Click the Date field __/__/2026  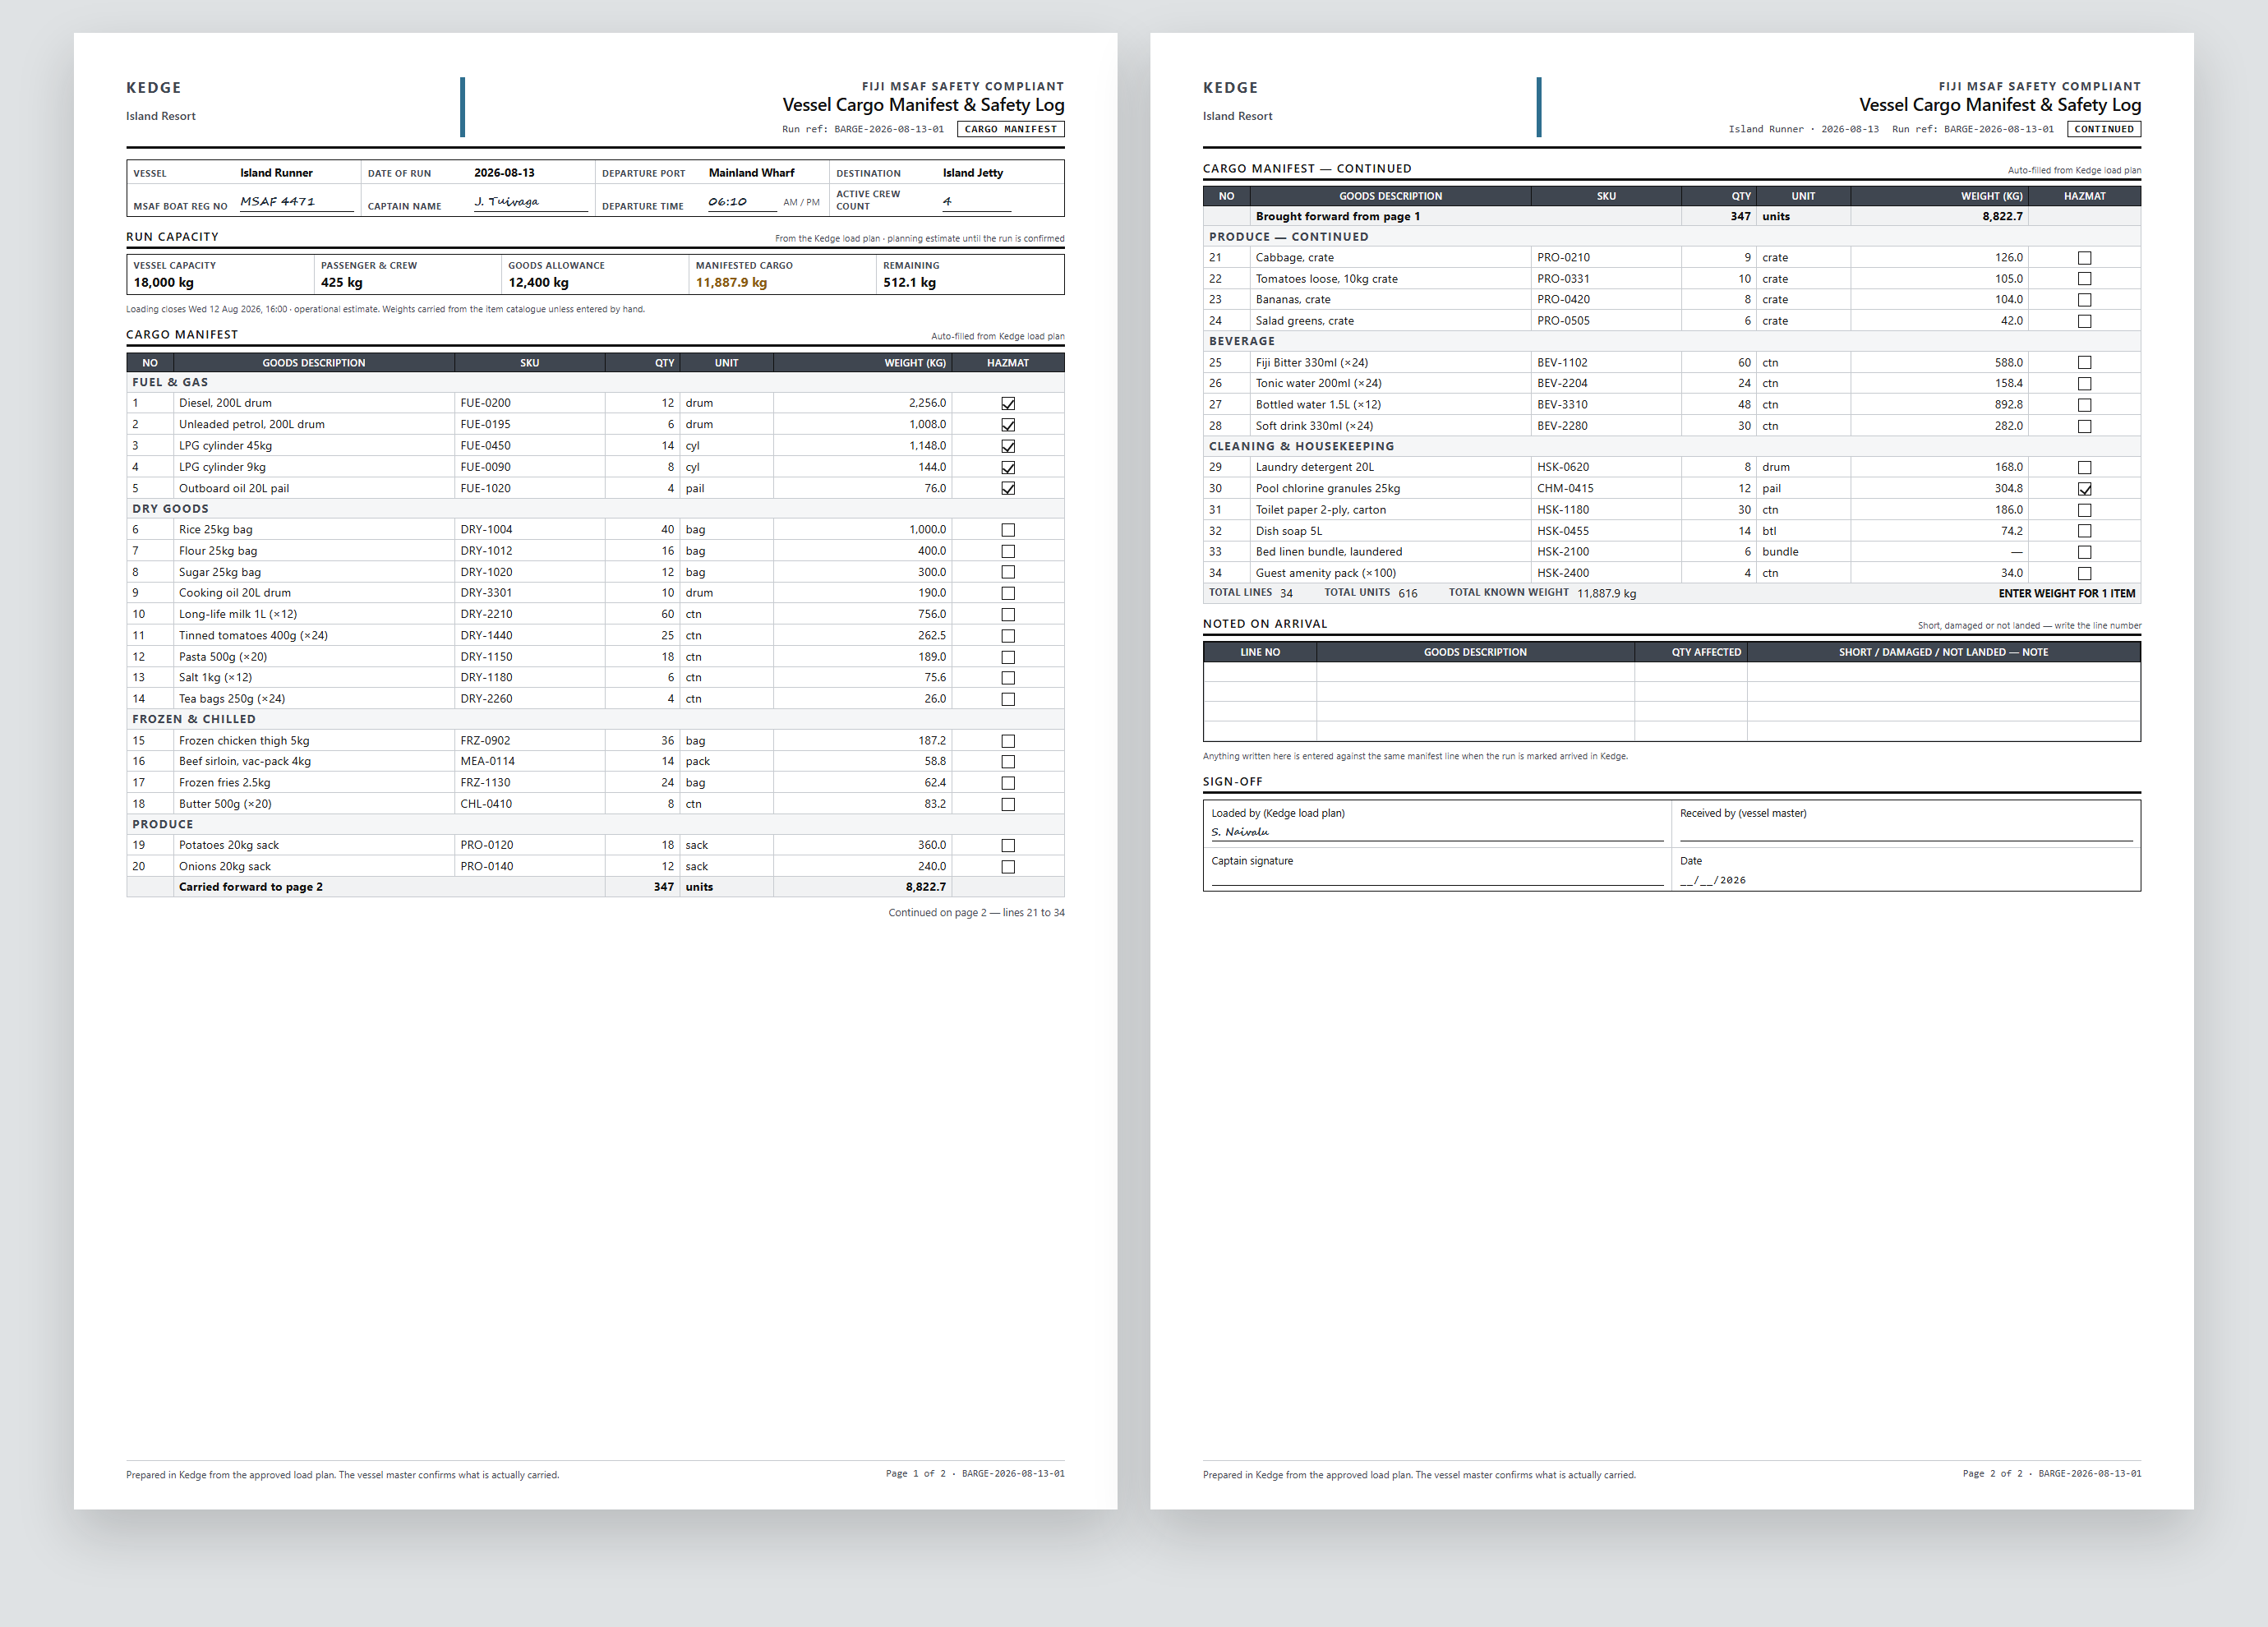point(1713,880)
